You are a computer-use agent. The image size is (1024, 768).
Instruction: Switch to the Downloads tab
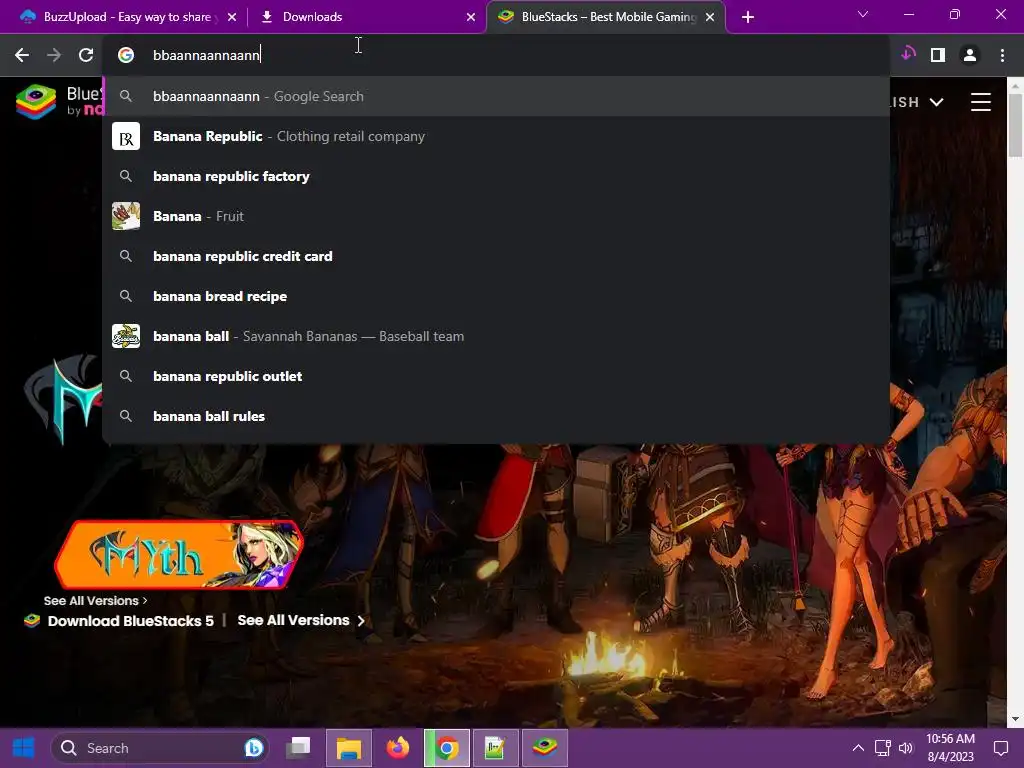pyautogui.click(x=366, y=17)
